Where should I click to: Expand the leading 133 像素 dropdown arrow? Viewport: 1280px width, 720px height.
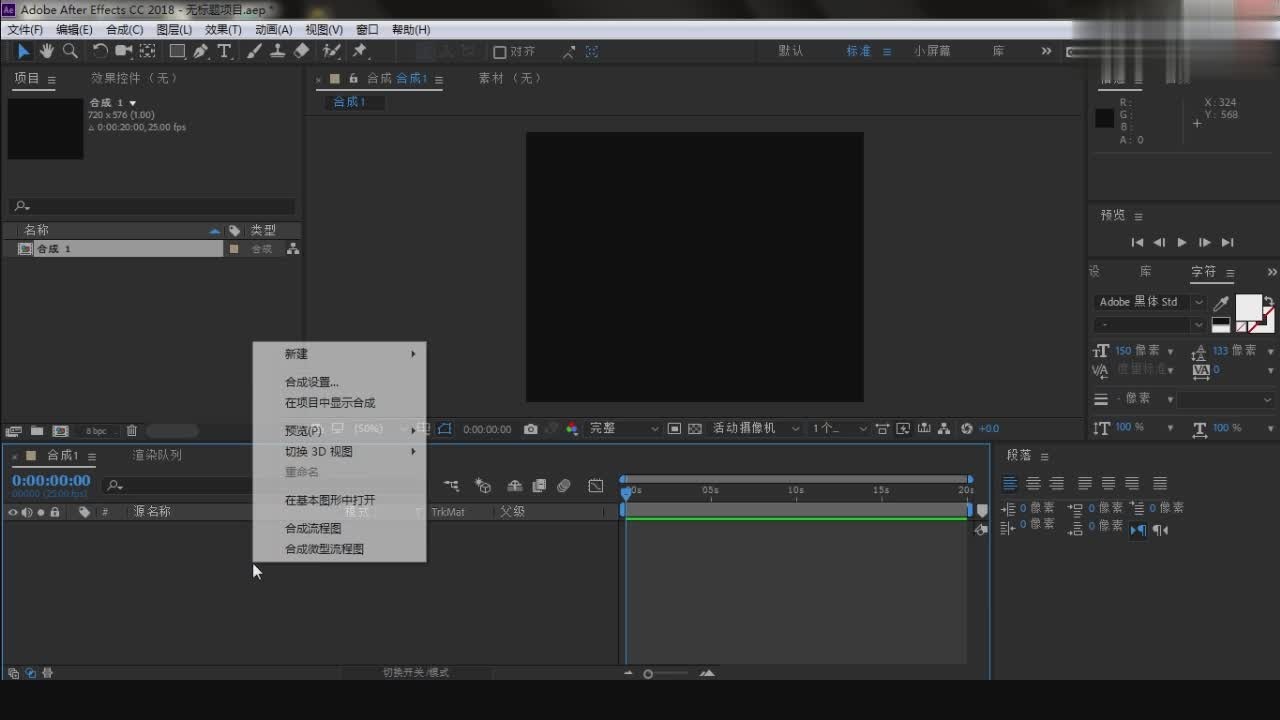point(1271,352)
